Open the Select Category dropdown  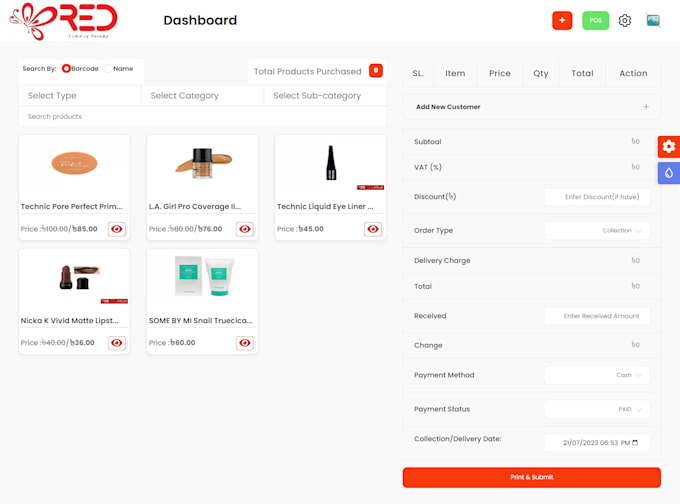[x=203, y=95]
